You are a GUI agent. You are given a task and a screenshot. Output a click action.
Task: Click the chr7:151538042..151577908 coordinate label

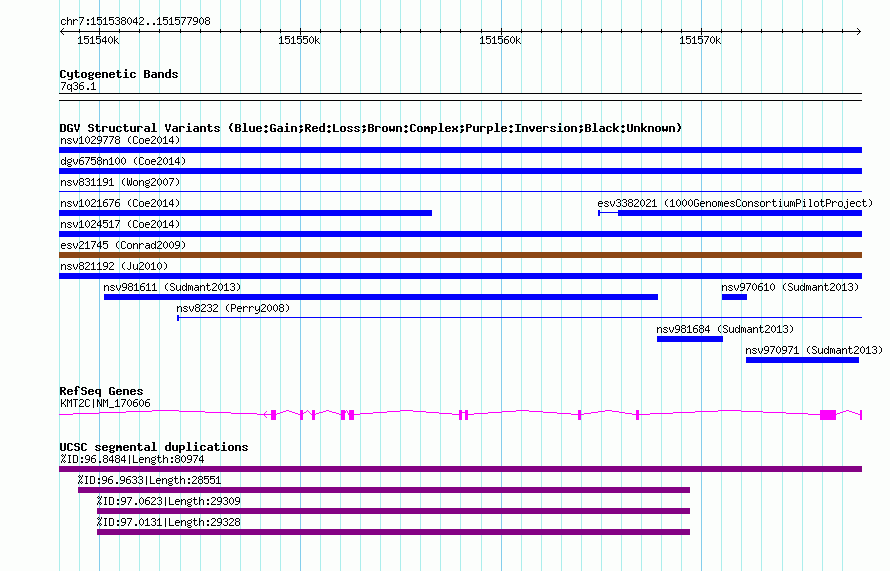click(x=135, y=21)
